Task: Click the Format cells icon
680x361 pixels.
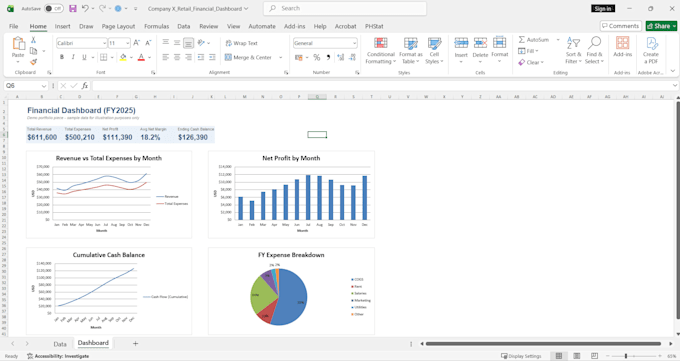Action: pyautogui.click(x=500, y=43)
